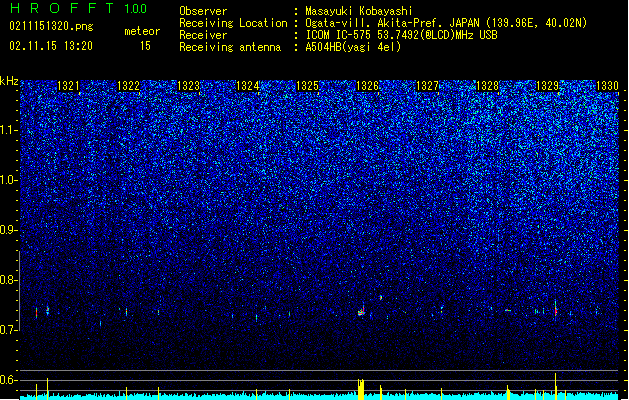This screenshot has height=400, width=629.
Task: Click the 0.7 kHz frequency tick label
Action: (8, 330)
